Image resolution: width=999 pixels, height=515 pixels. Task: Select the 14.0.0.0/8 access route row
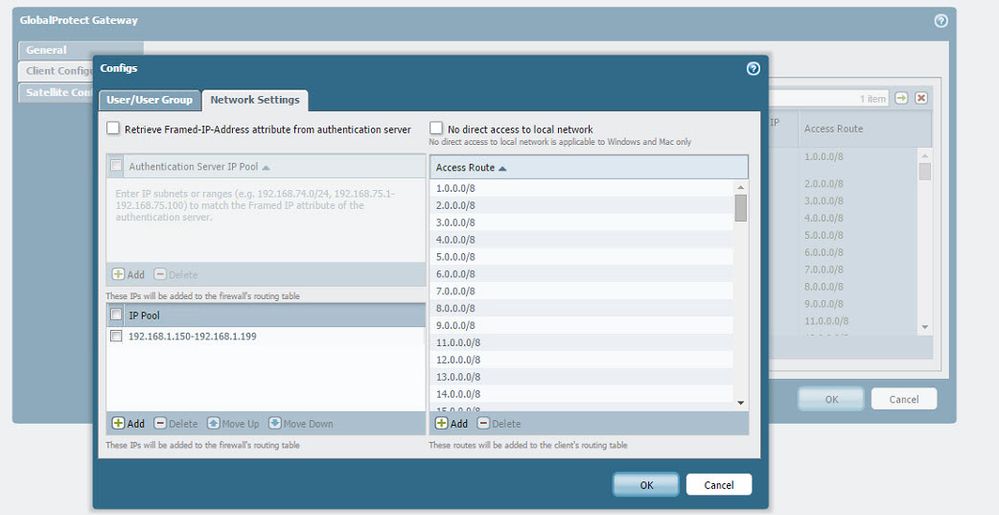click(x=582, y=395)
